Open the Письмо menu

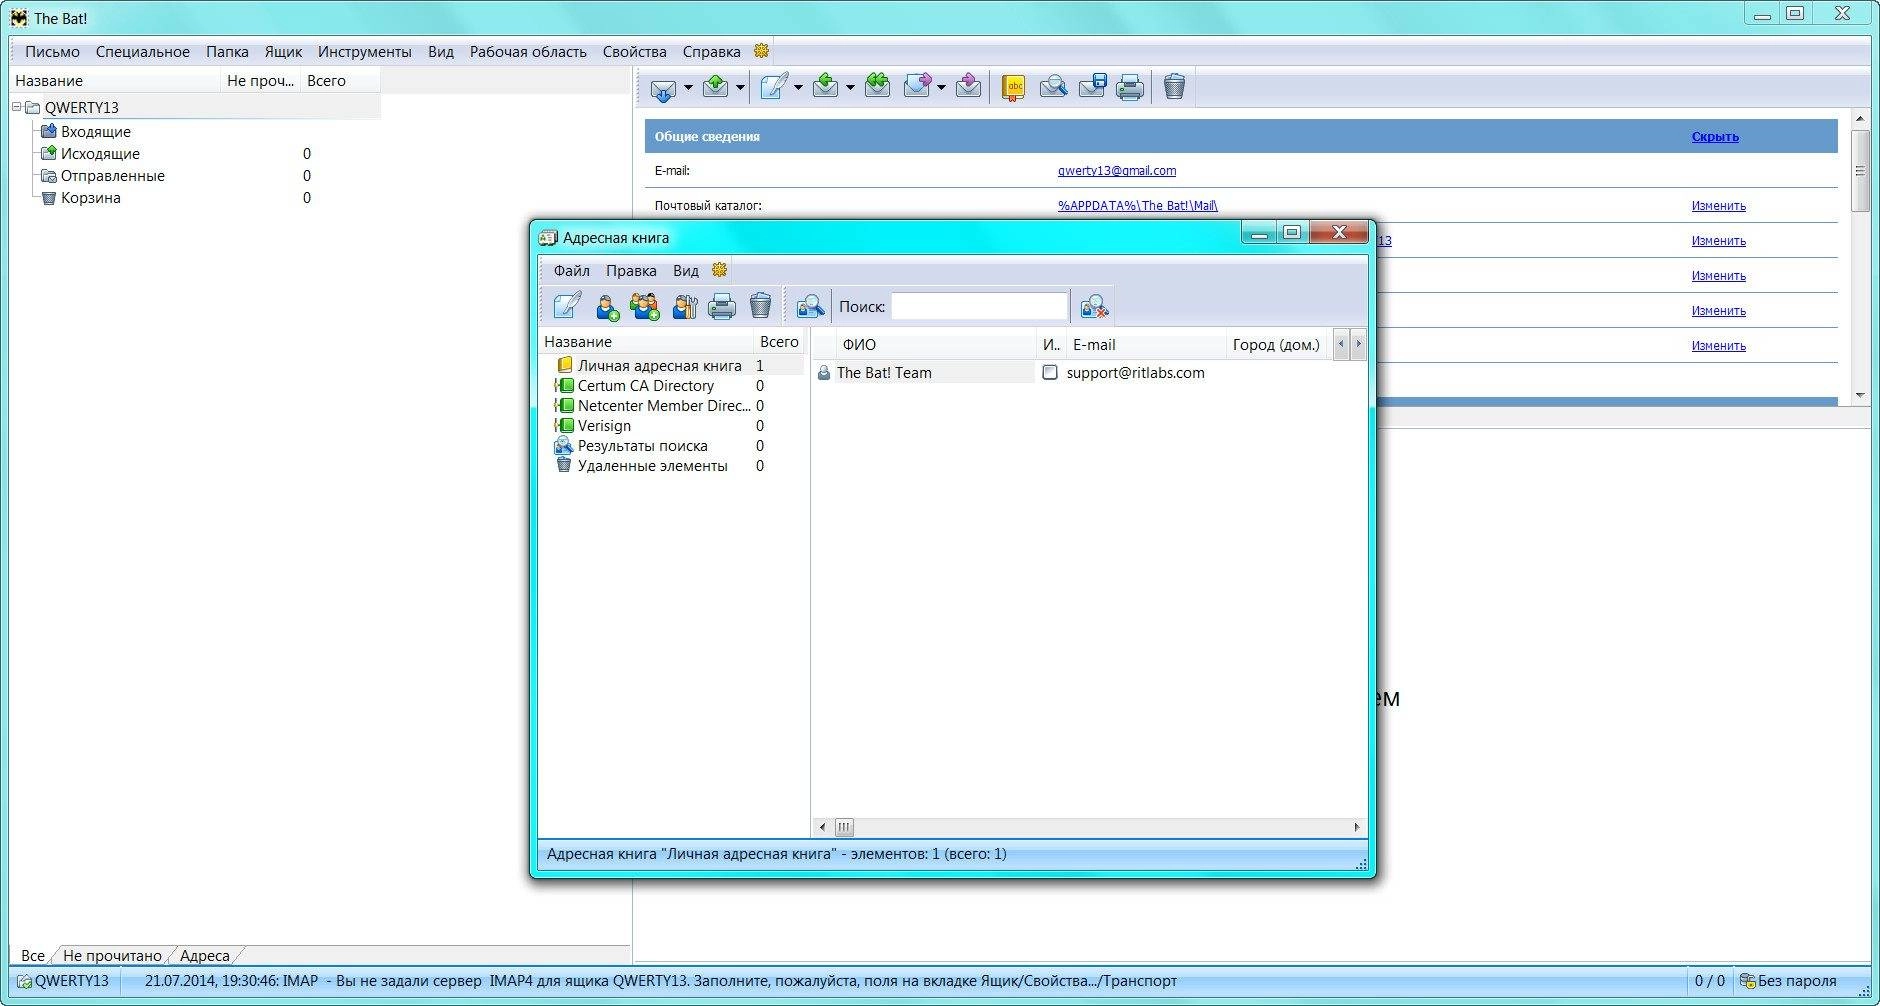click(52, 52)
